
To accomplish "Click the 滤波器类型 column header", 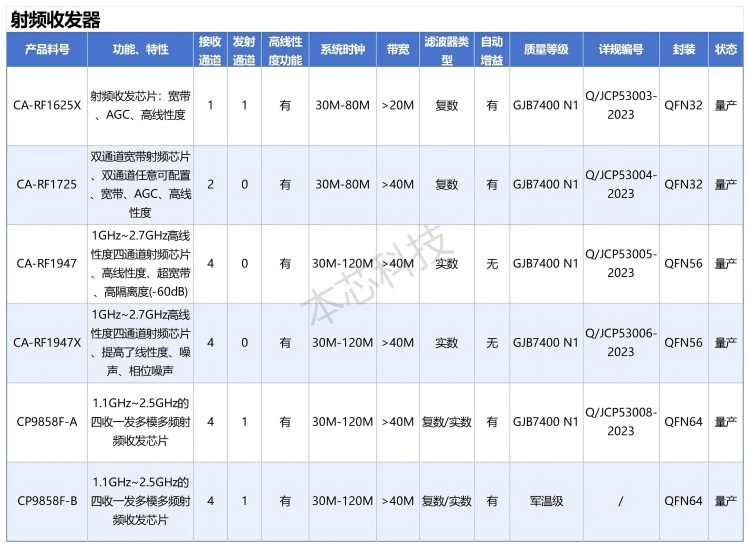I will tap(446, 49).
